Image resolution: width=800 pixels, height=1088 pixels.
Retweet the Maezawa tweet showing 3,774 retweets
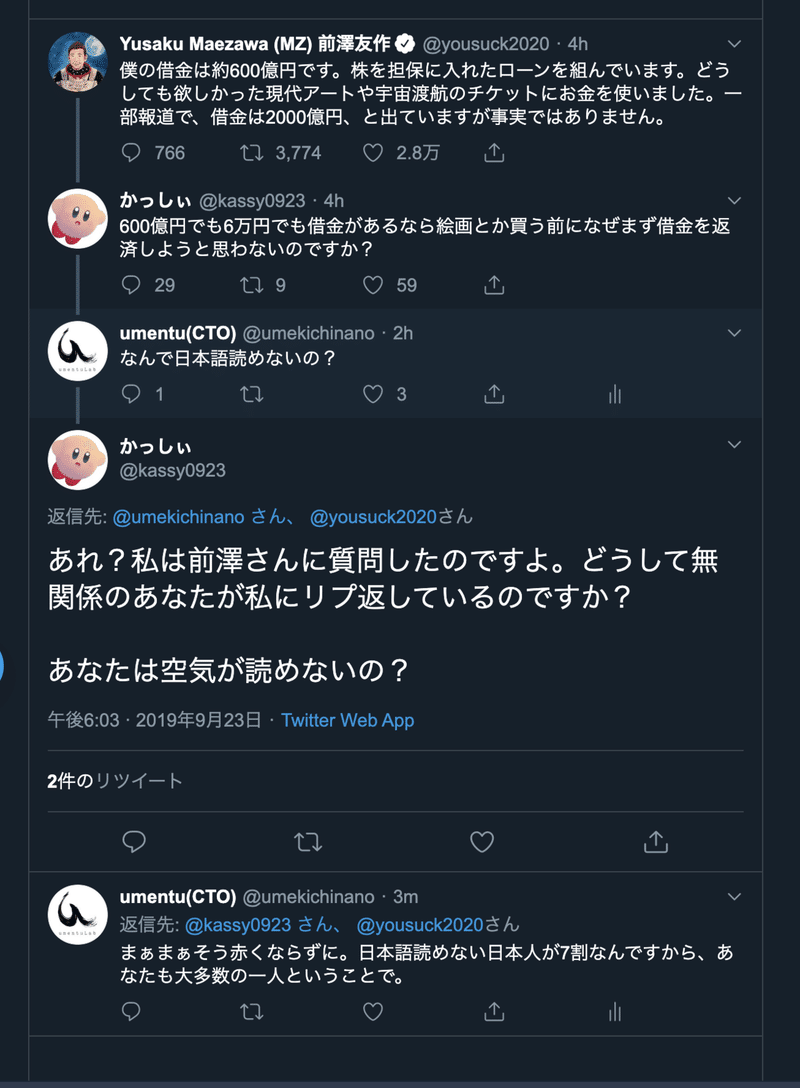click(251, 153)
